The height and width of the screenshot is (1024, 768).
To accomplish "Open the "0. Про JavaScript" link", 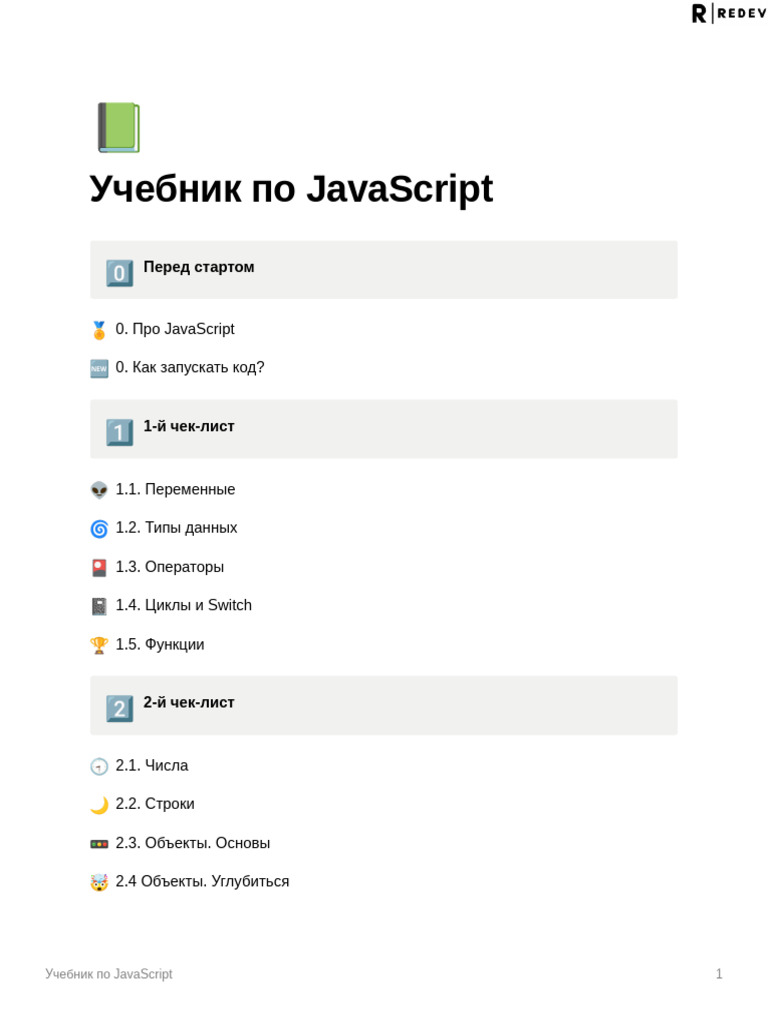I will pos(175,329).
